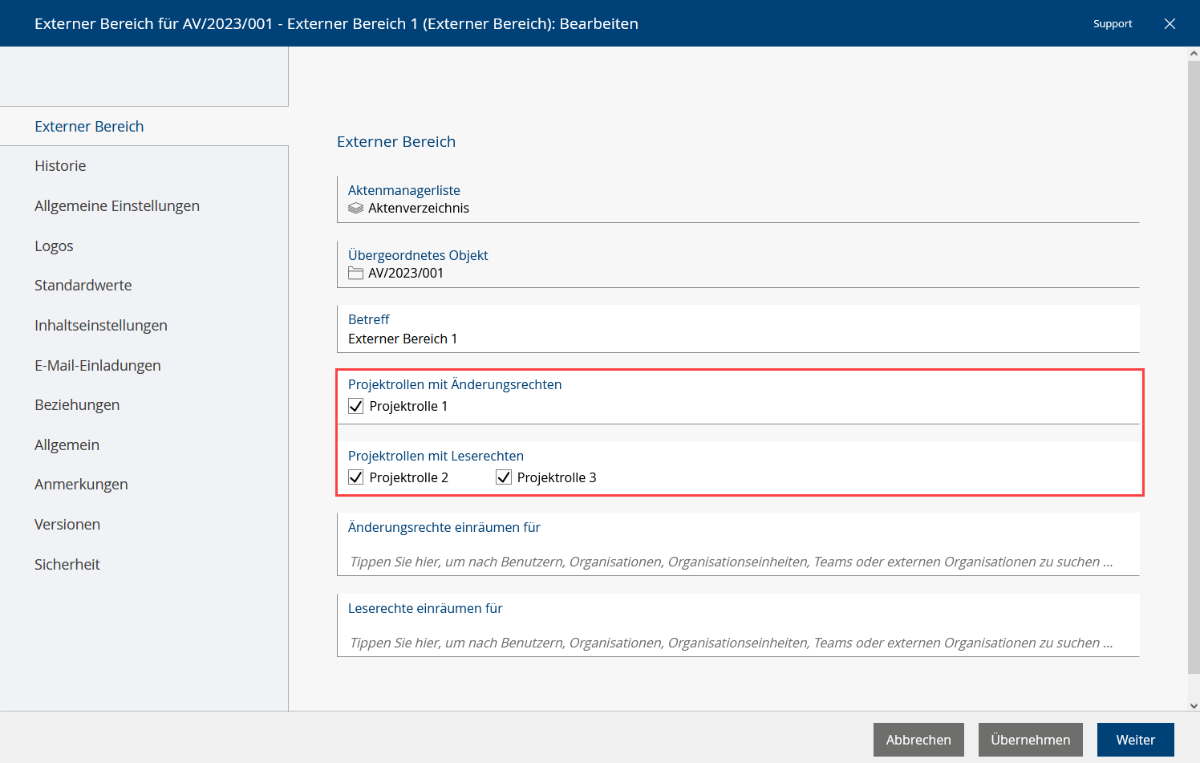The width and height of the screenshot is (1200, 763).
Task: Click the Weiter button
Action: pos(1135,740)
